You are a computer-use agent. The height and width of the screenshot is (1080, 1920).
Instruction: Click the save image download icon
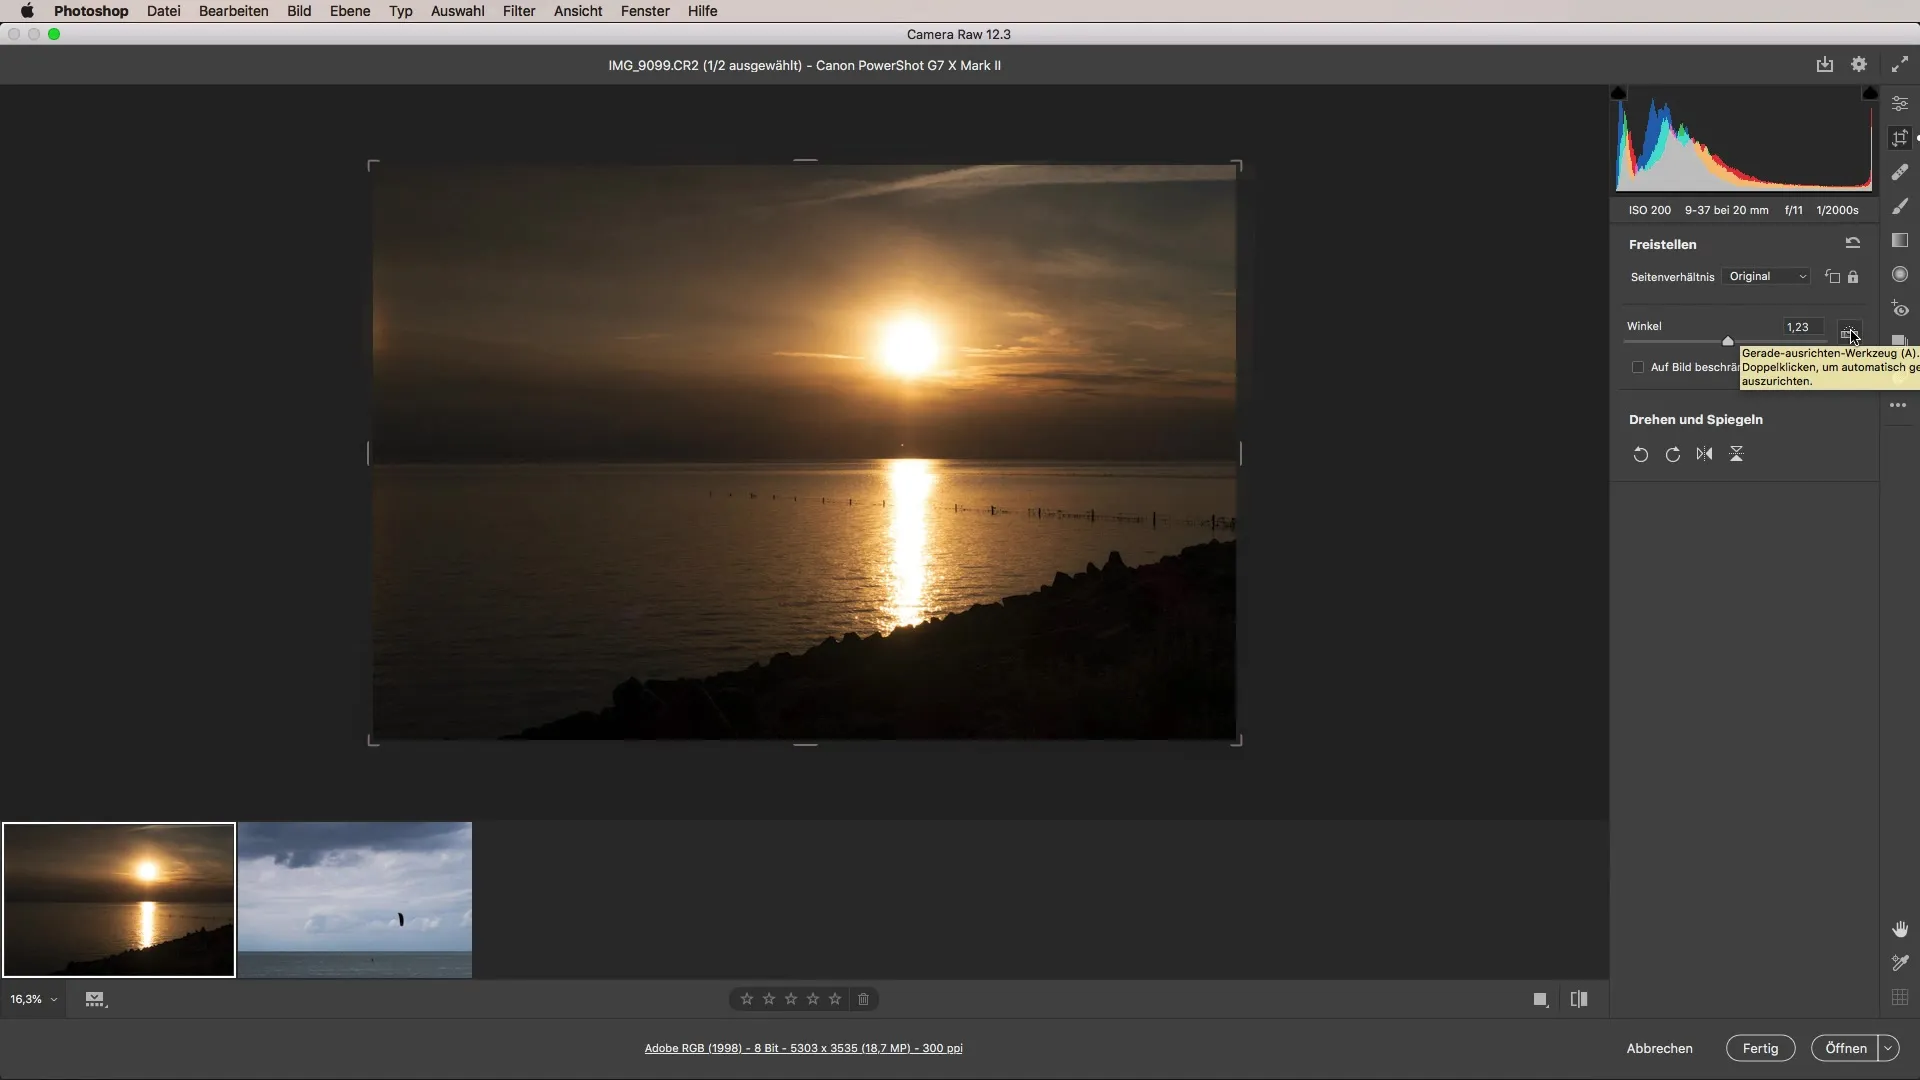click(x=1824, y=65)
